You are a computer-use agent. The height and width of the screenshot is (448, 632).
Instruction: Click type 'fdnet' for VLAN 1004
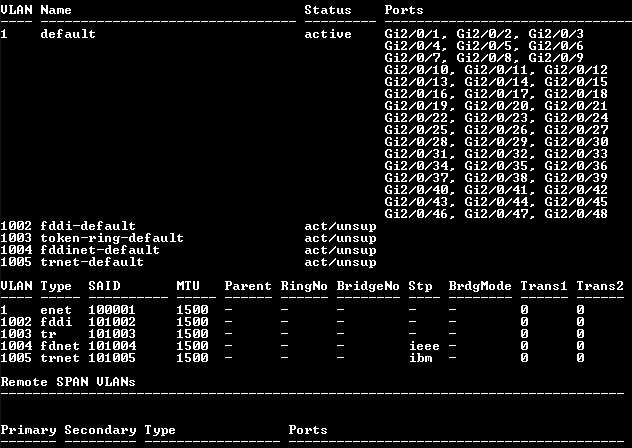click(60, 346)
